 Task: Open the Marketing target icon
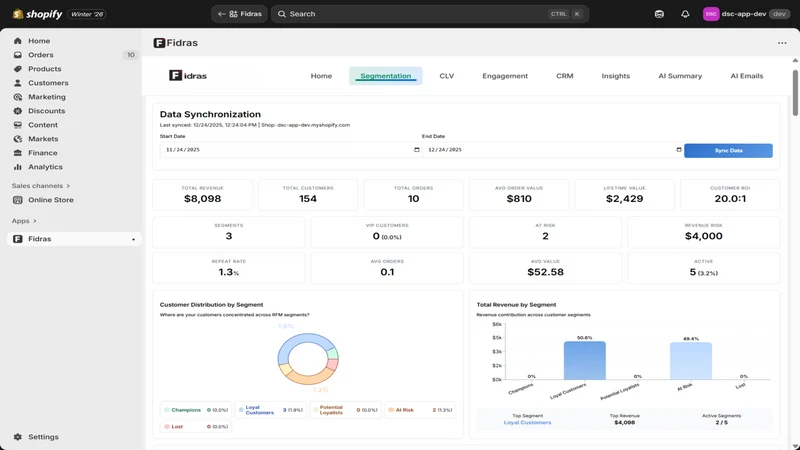click(18, 97)
